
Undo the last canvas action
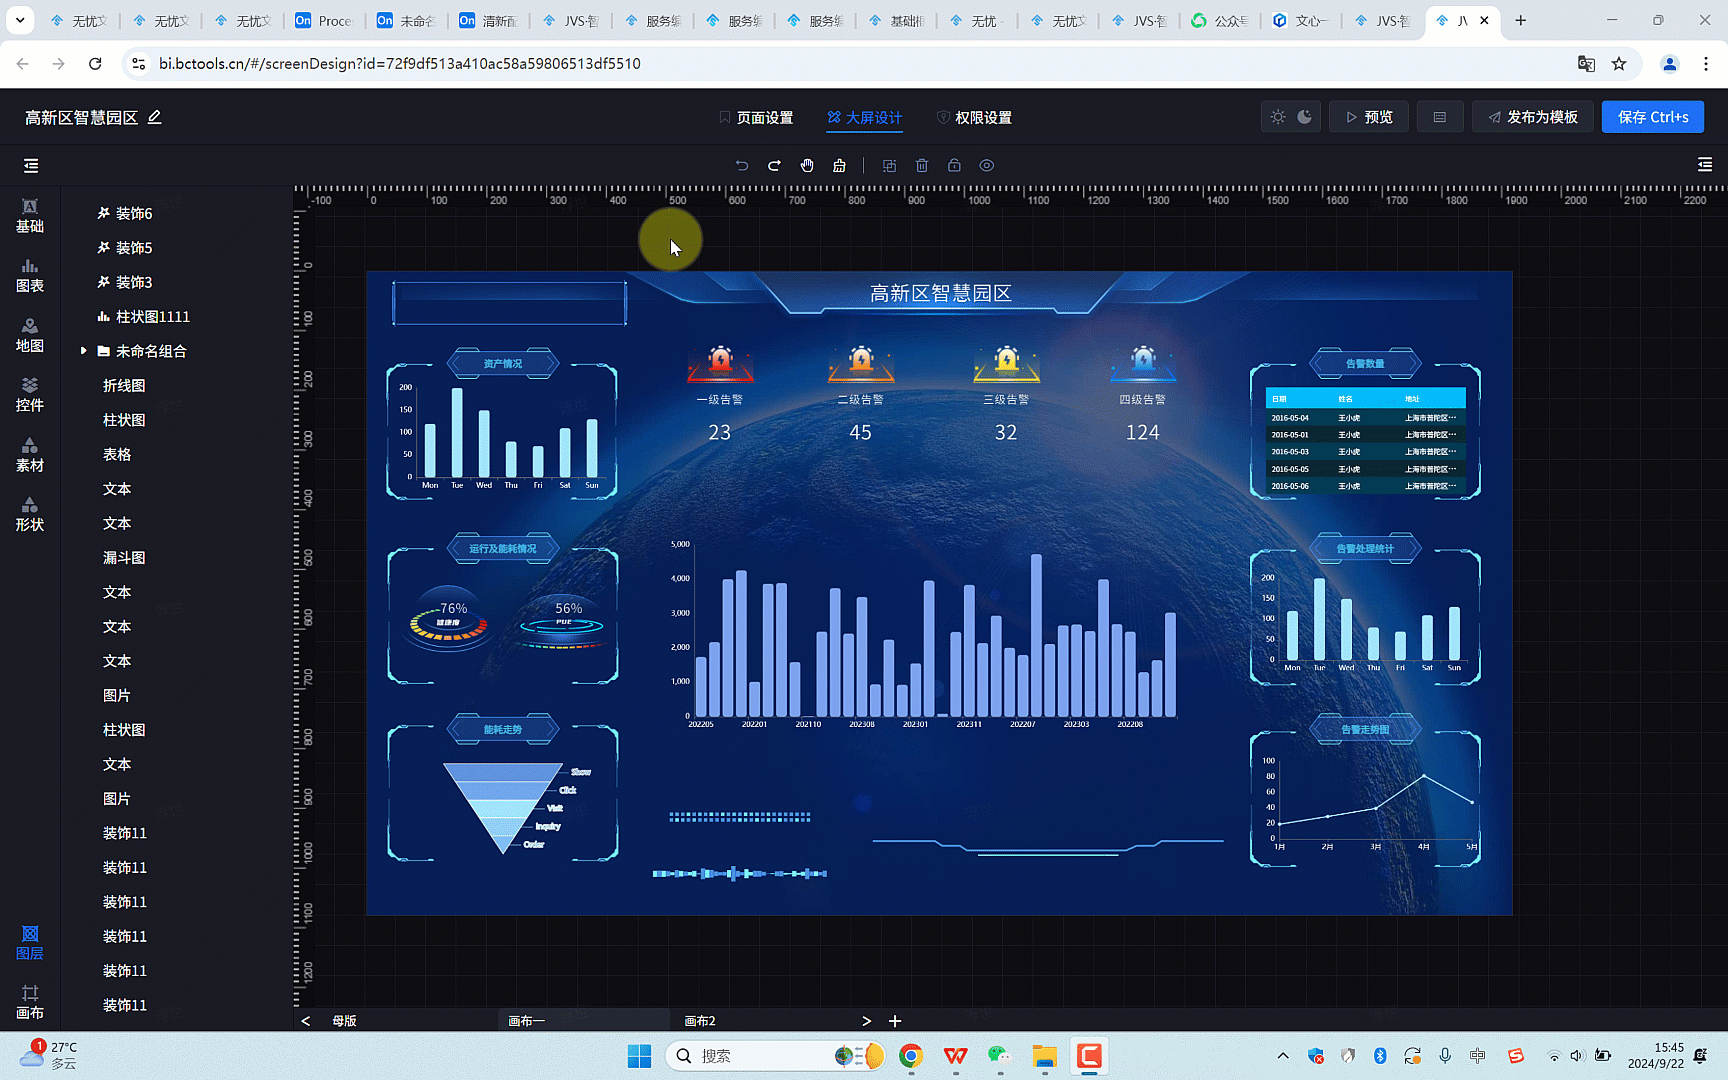[x=742, y=166]
